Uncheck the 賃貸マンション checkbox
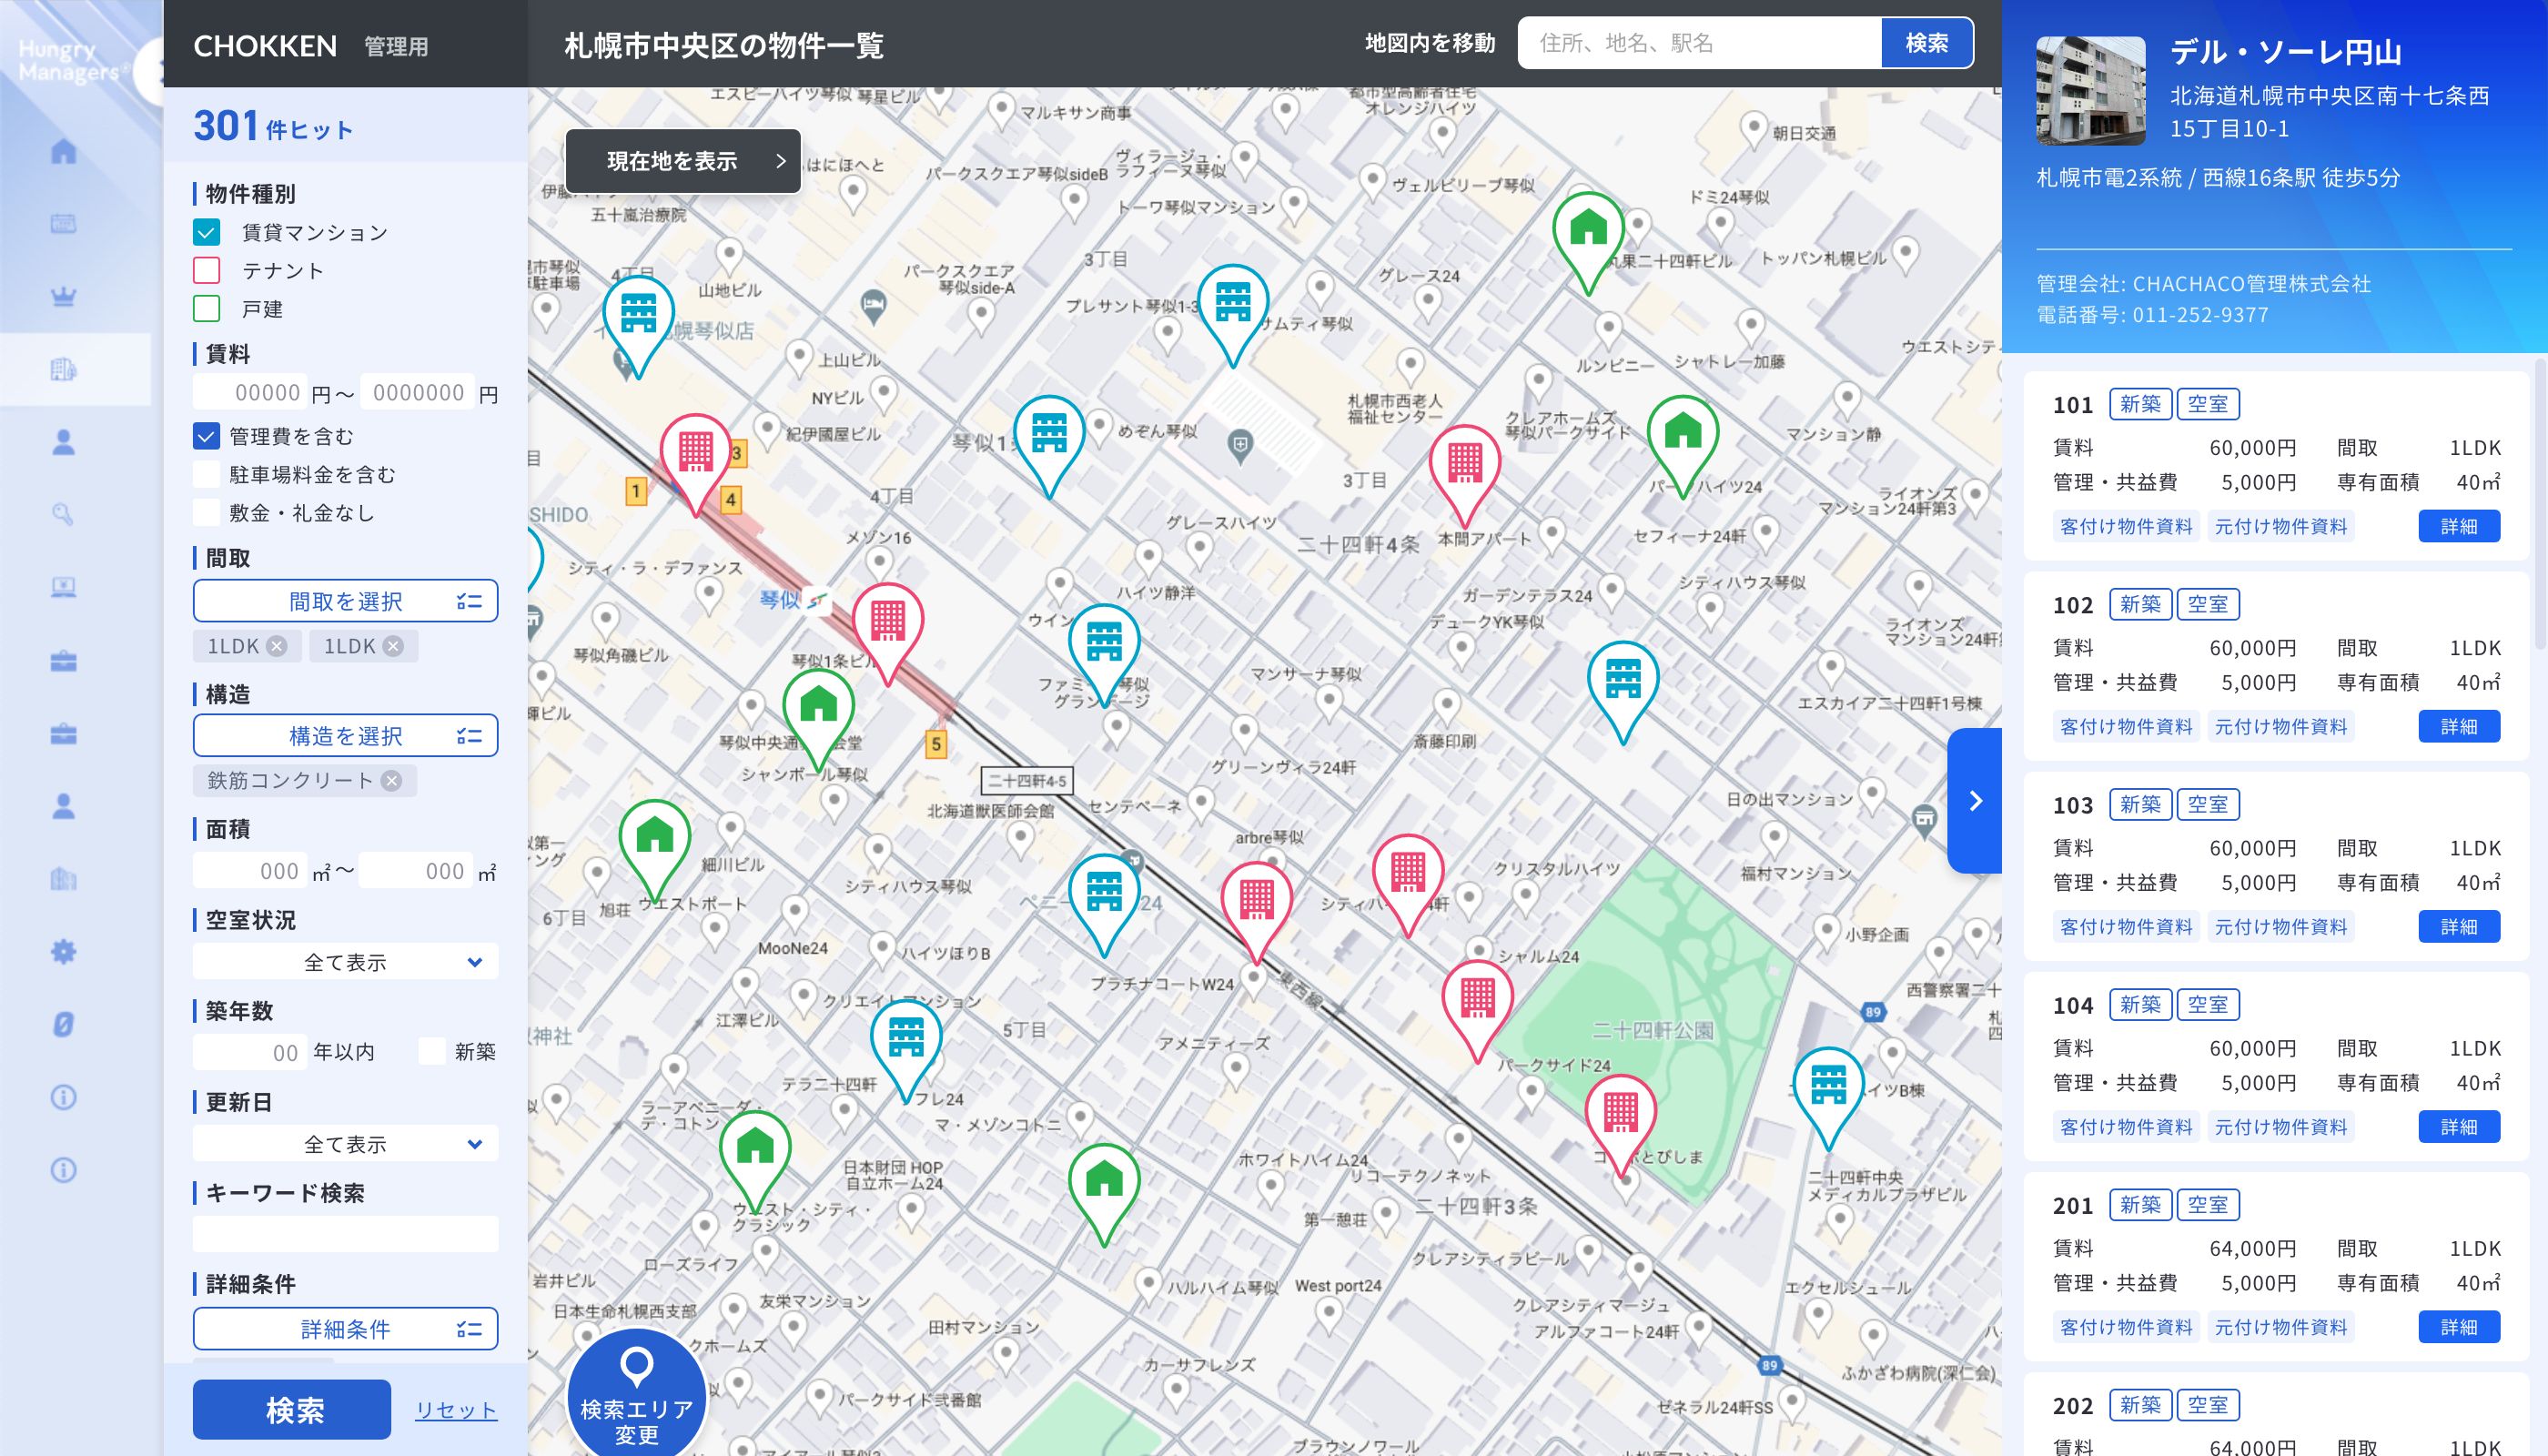Viewport: 2548px width, 1456px height. click(207, 232)
